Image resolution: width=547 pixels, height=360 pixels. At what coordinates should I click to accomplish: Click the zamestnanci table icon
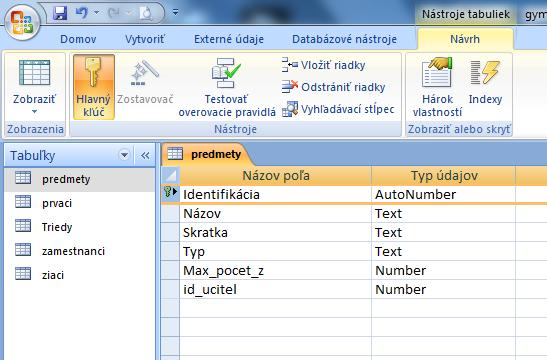click(23, 249)
